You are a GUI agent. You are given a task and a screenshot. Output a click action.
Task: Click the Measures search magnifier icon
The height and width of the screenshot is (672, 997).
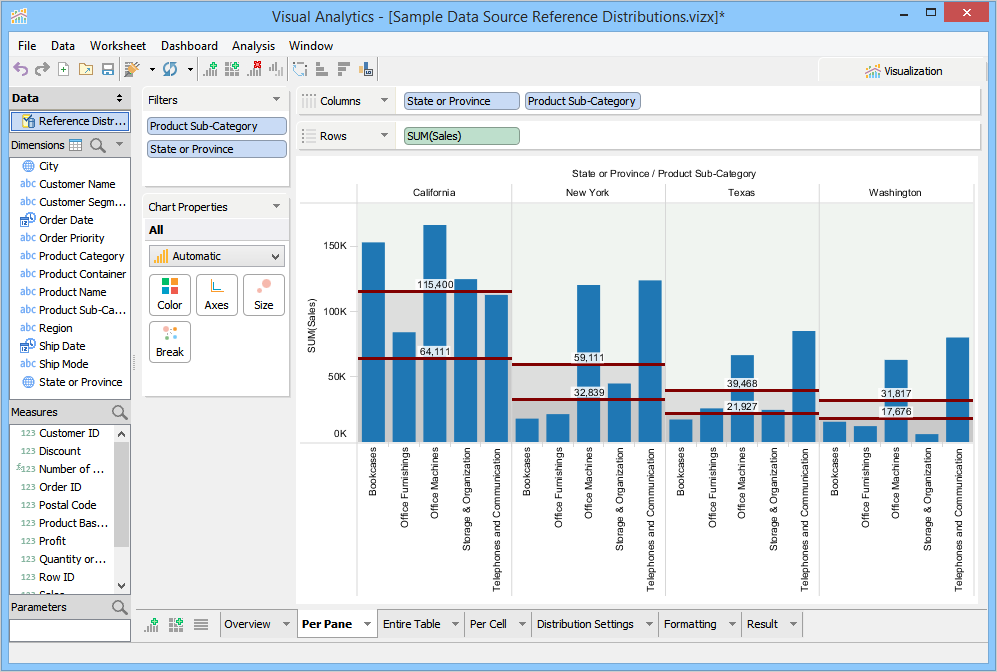(120, 412)
